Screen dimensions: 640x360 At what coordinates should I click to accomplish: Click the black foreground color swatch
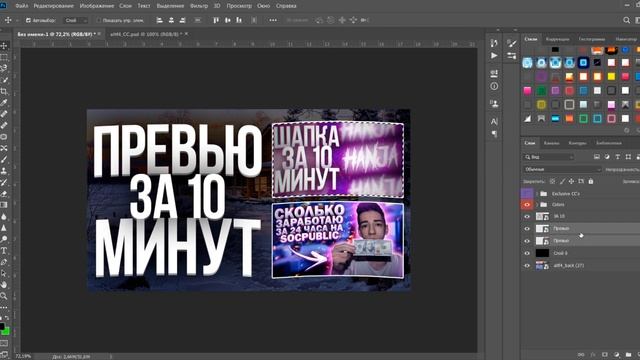tap(2, 326)
